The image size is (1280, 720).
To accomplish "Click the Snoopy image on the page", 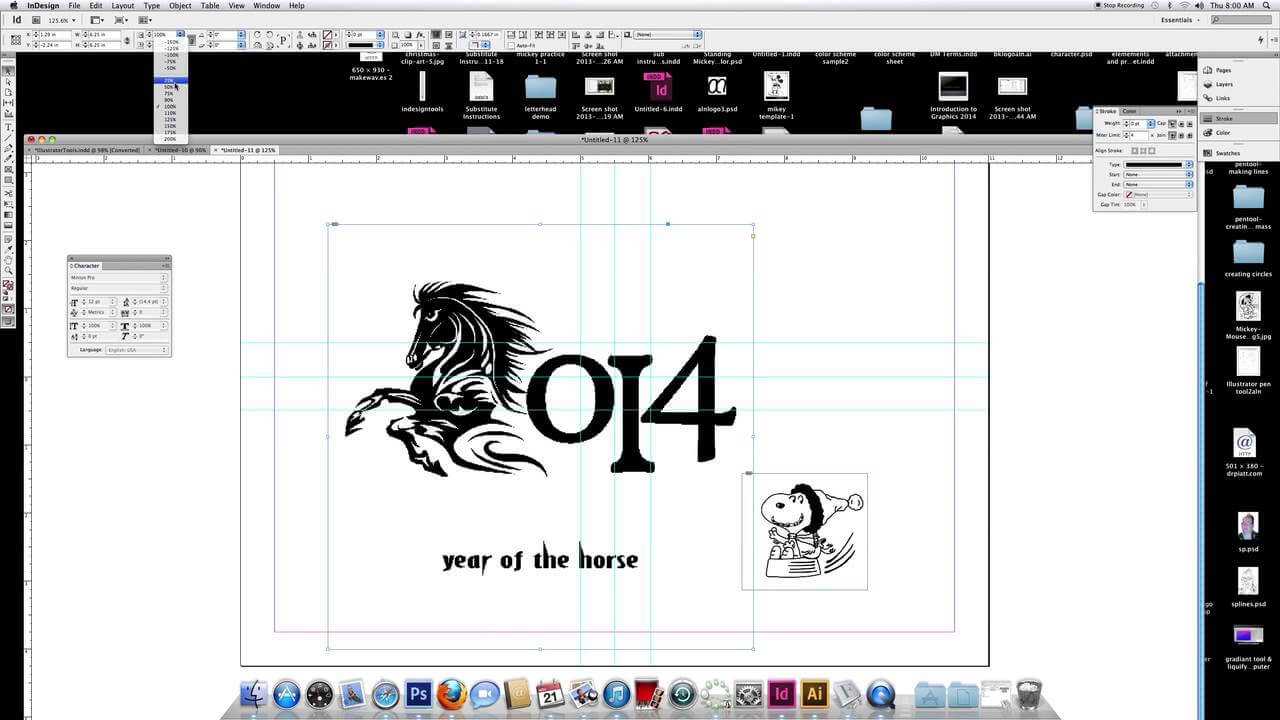I will [805, 531].
